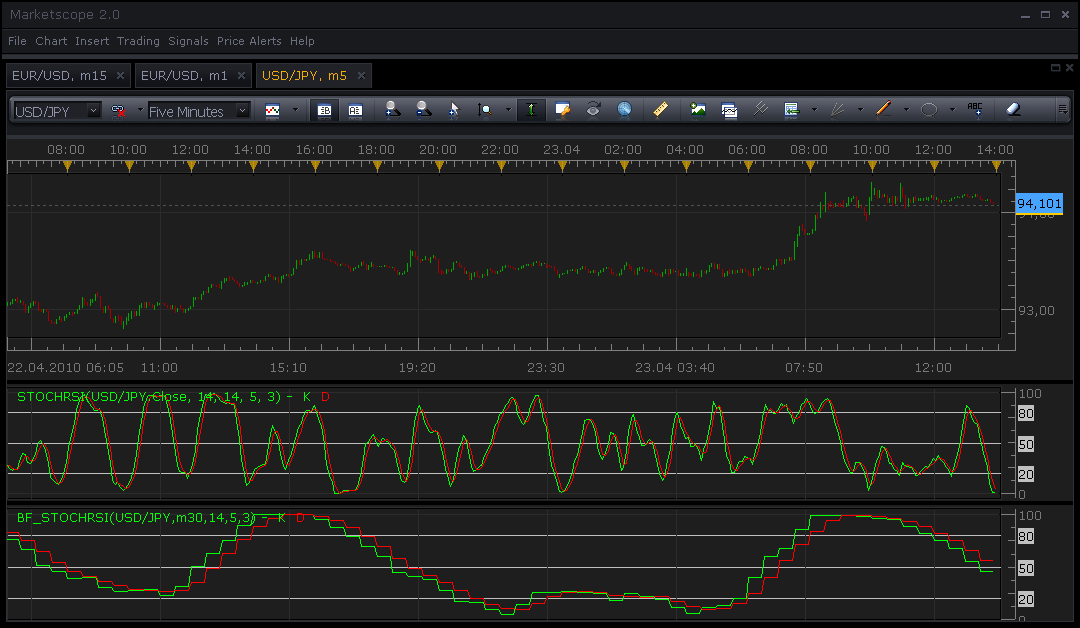Image resolution: width=1080 pixels, height=628 pixels.
Task: Select the yellow ruler measure tool
Action: click(661, 110)
